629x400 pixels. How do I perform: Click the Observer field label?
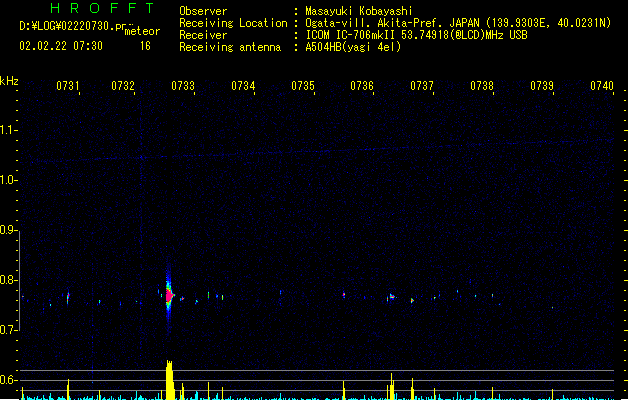203,11
